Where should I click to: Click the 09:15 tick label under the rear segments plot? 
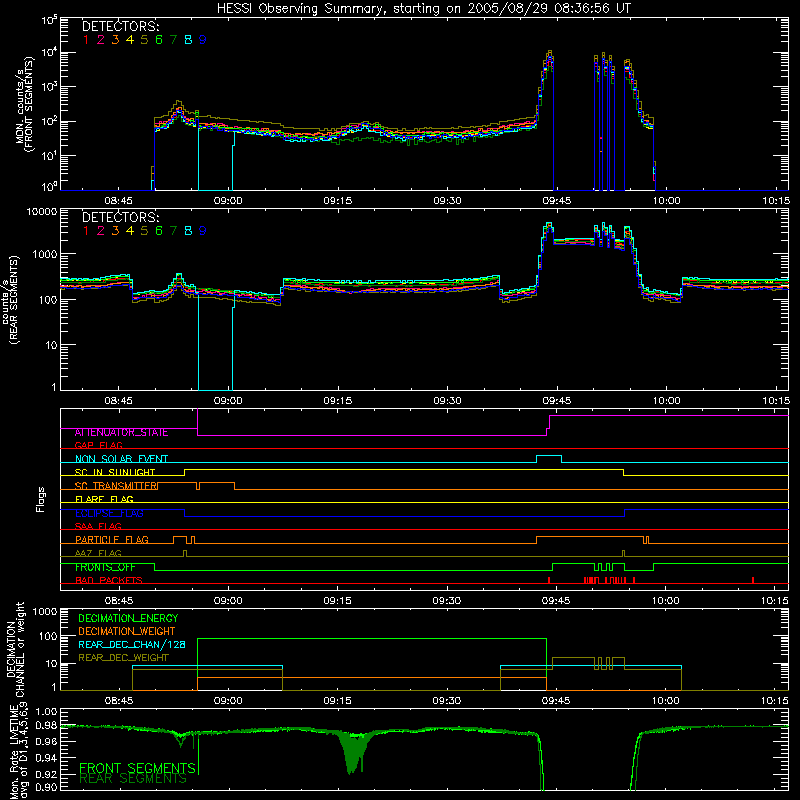(x=337, y=401)
